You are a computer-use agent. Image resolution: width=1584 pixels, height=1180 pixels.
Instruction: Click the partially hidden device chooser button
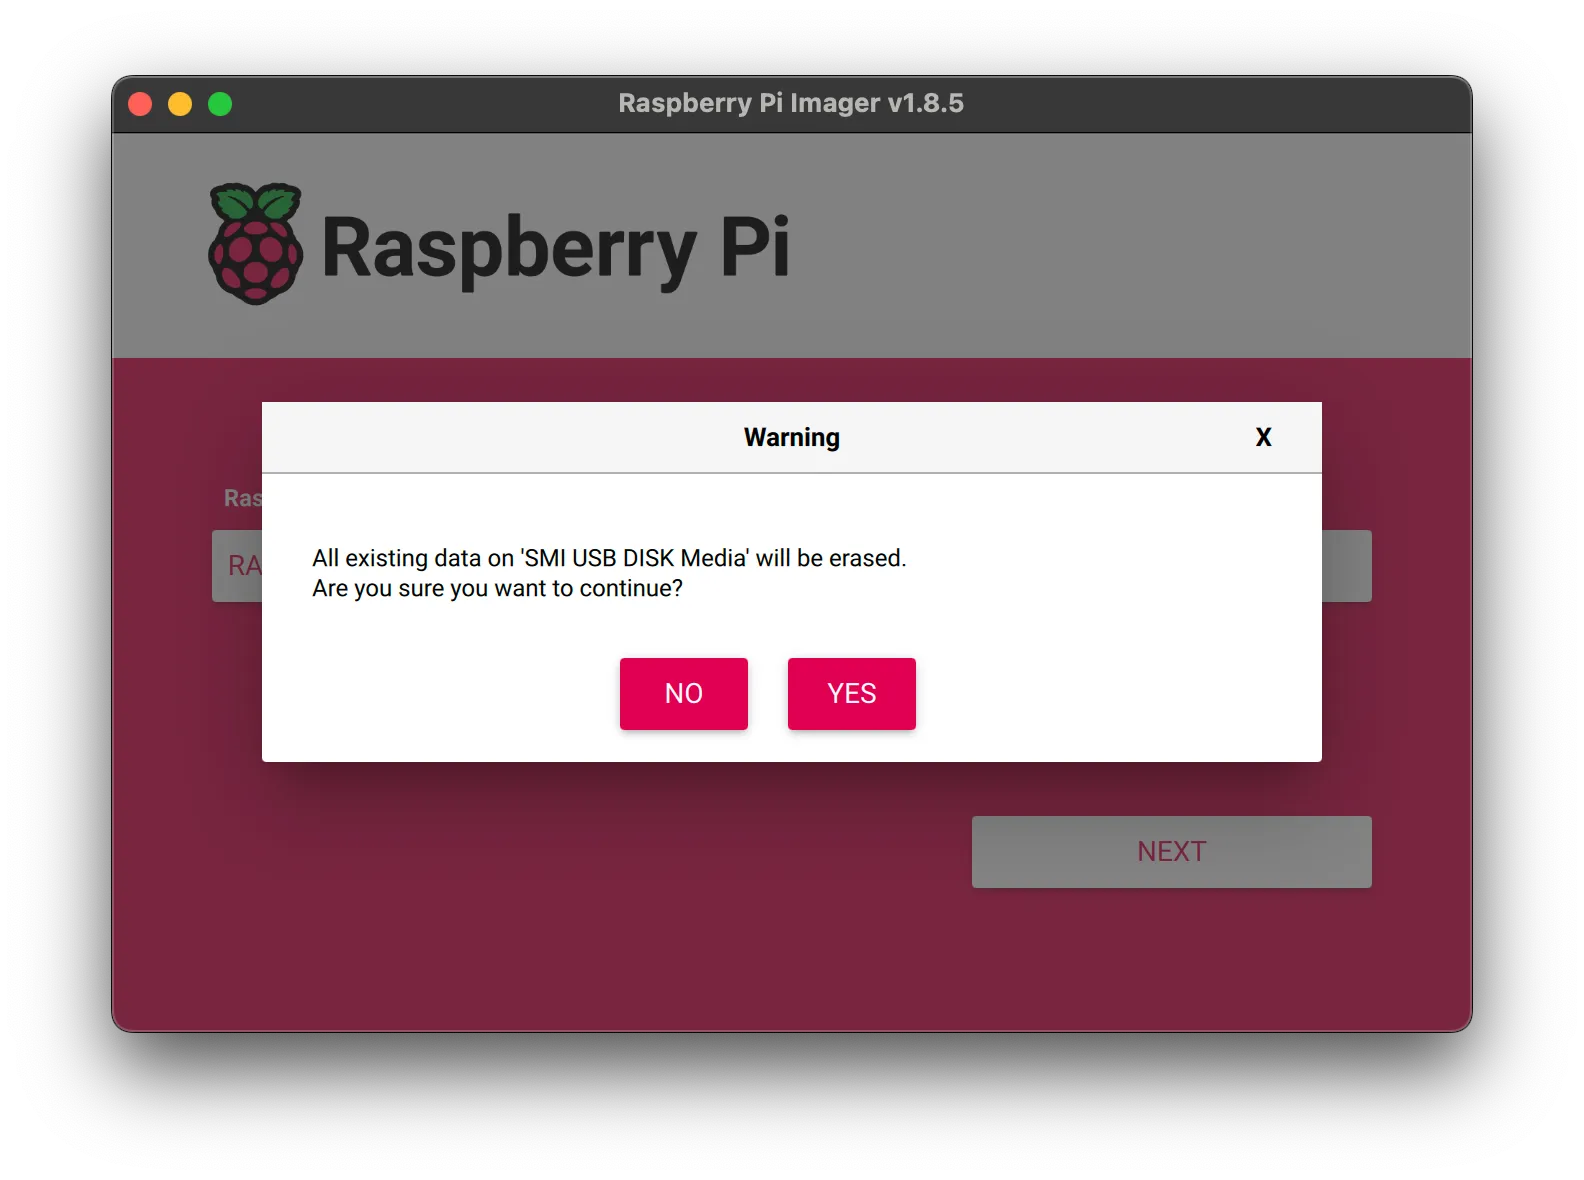(x=237, y=566)
